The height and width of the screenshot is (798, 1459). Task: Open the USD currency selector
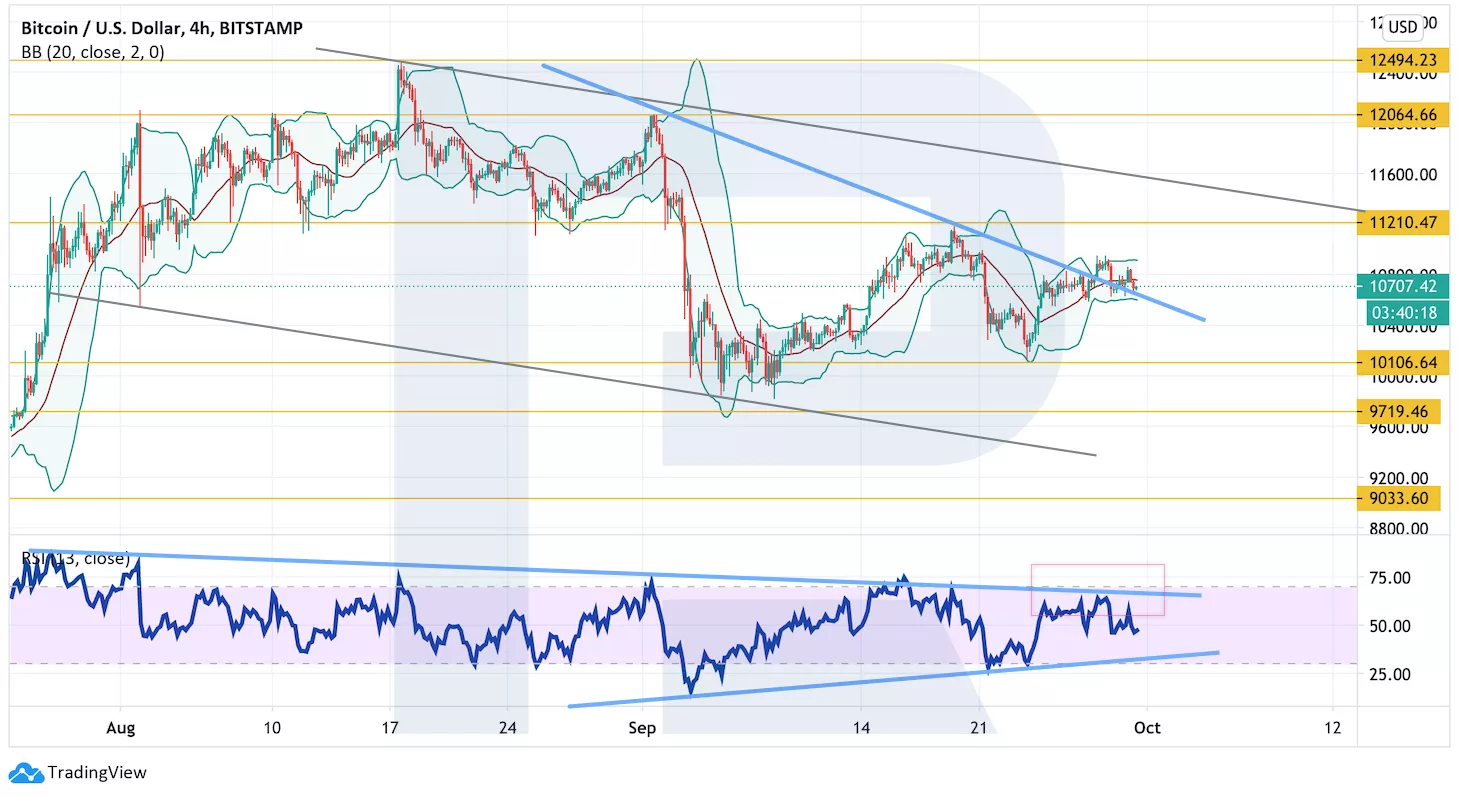click(x=1403, y=27)
